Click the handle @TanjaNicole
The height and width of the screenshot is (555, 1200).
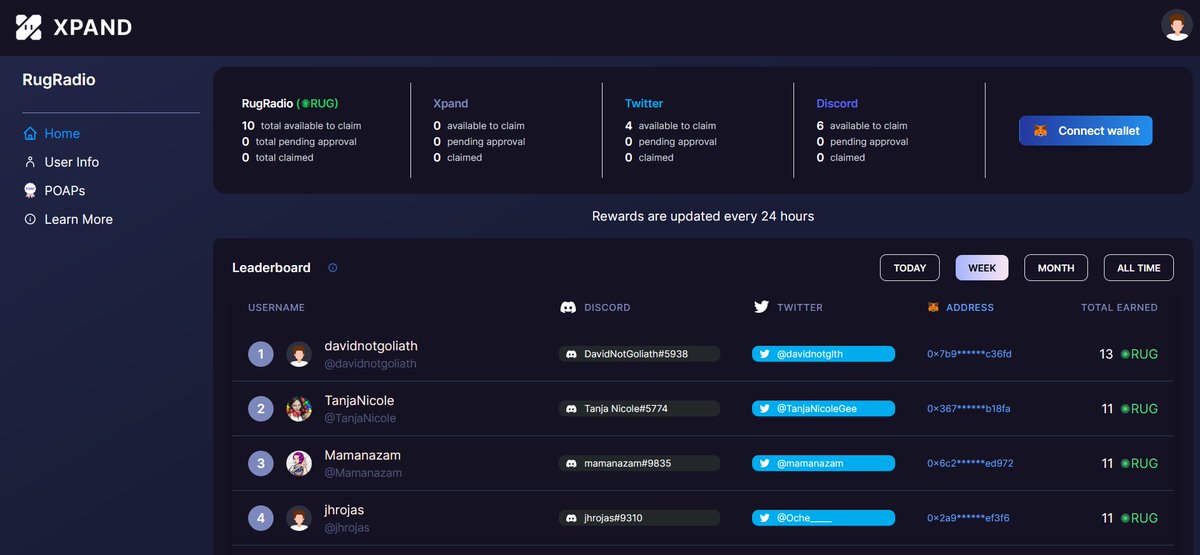360,418
